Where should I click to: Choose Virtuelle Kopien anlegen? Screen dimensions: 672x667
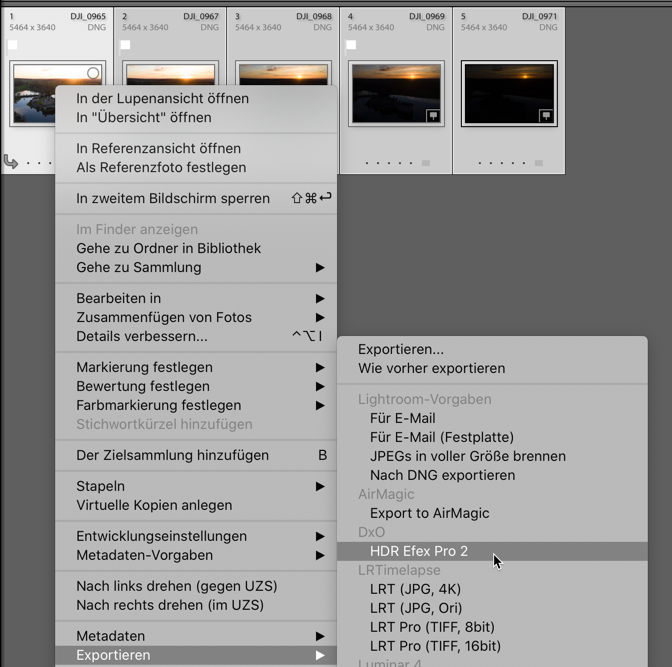[x=196, y=505]
